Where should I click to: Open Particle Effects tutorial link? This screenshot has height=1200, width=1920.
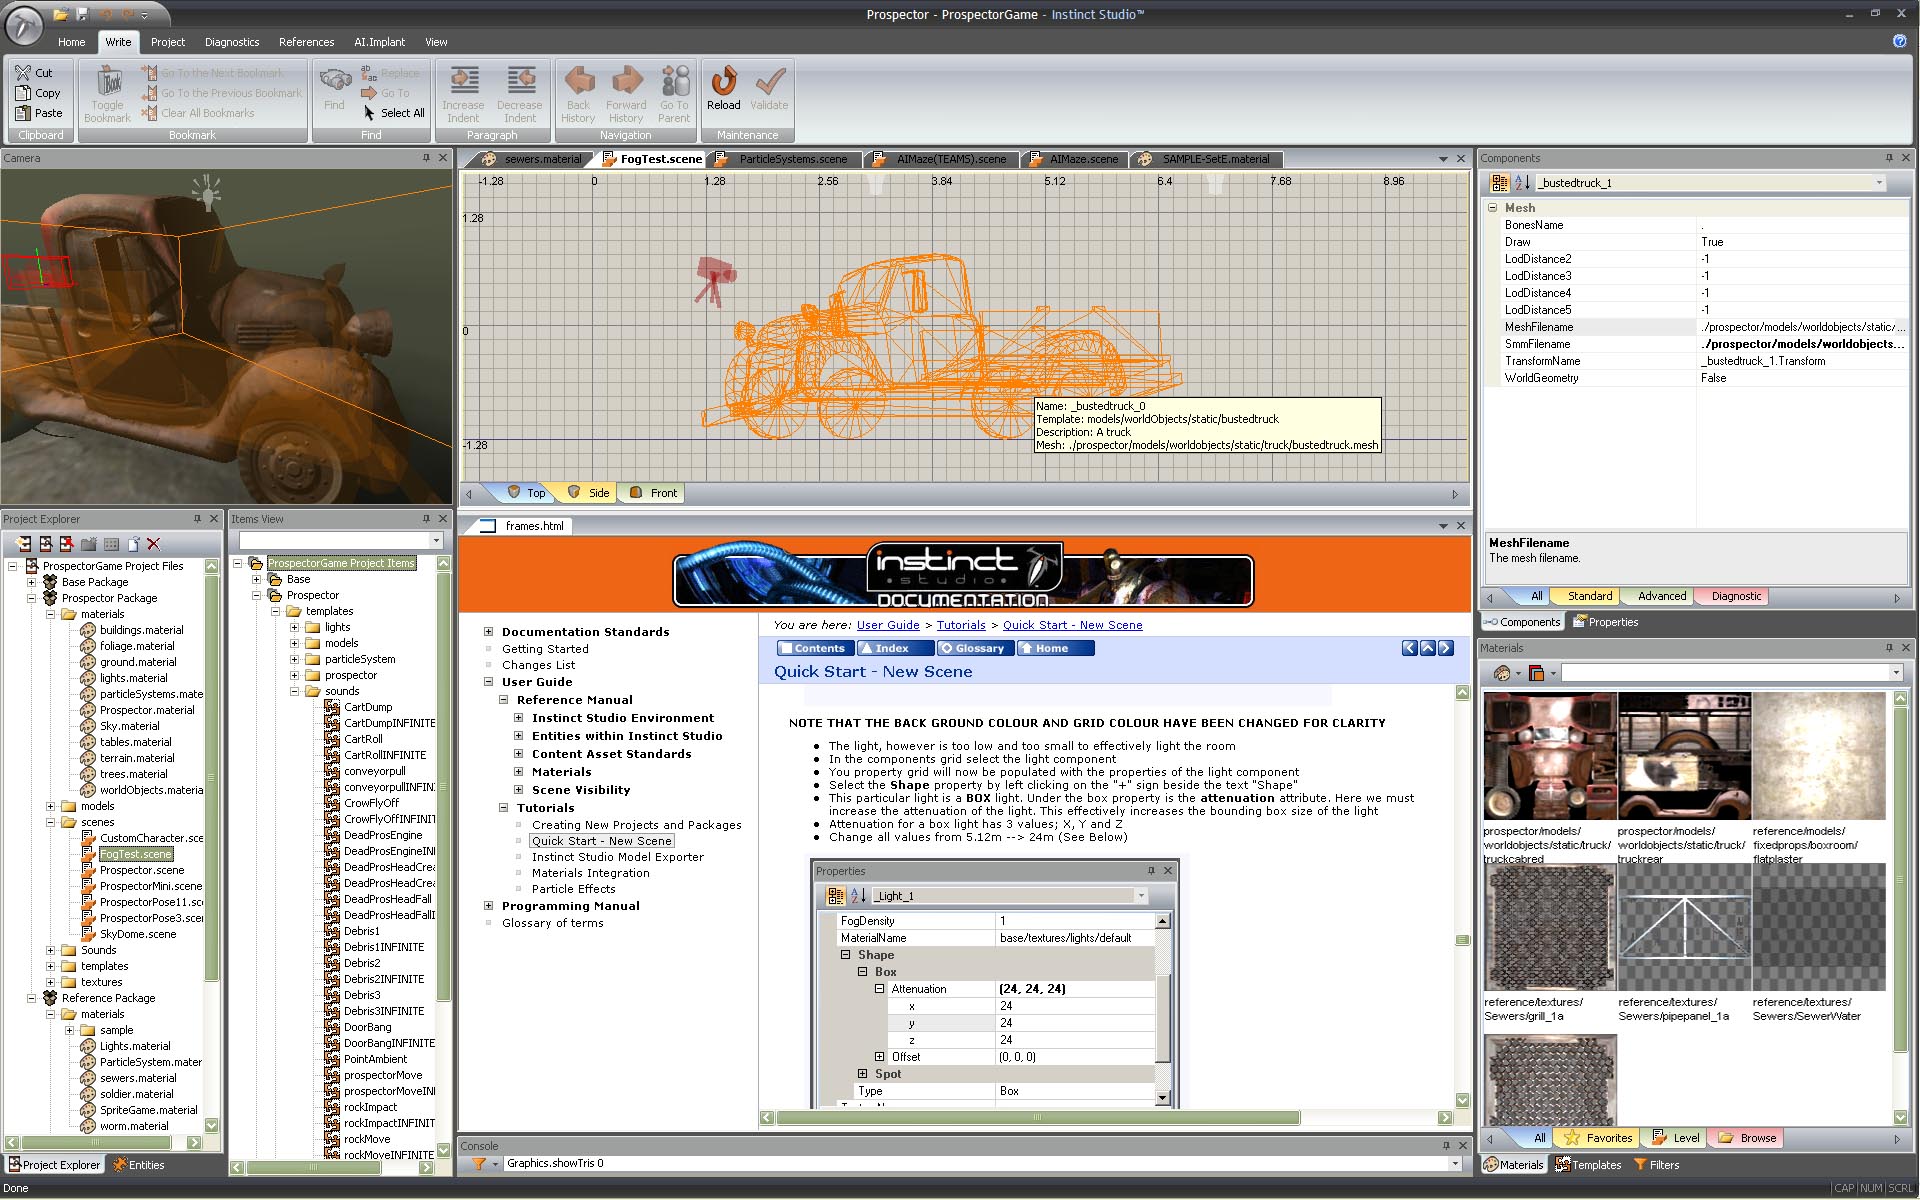[x=573, y=889]
